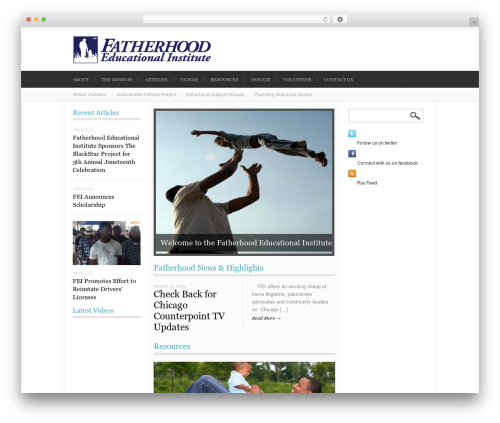Click the Latest Videos heading

93,310
